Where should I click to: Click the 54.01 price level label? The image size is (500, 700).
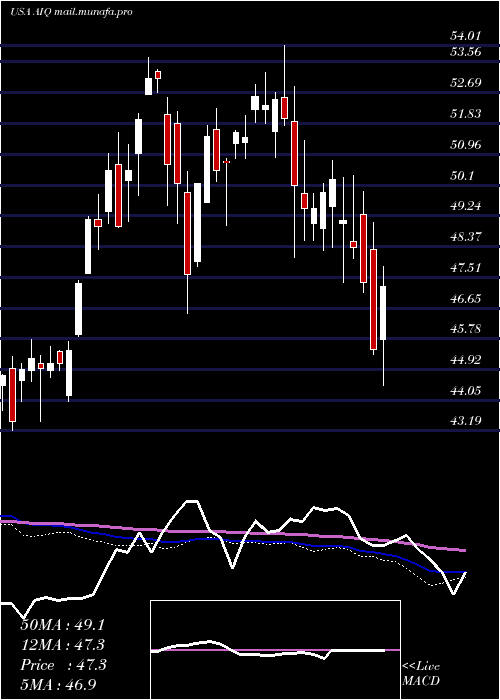(466, 36)
